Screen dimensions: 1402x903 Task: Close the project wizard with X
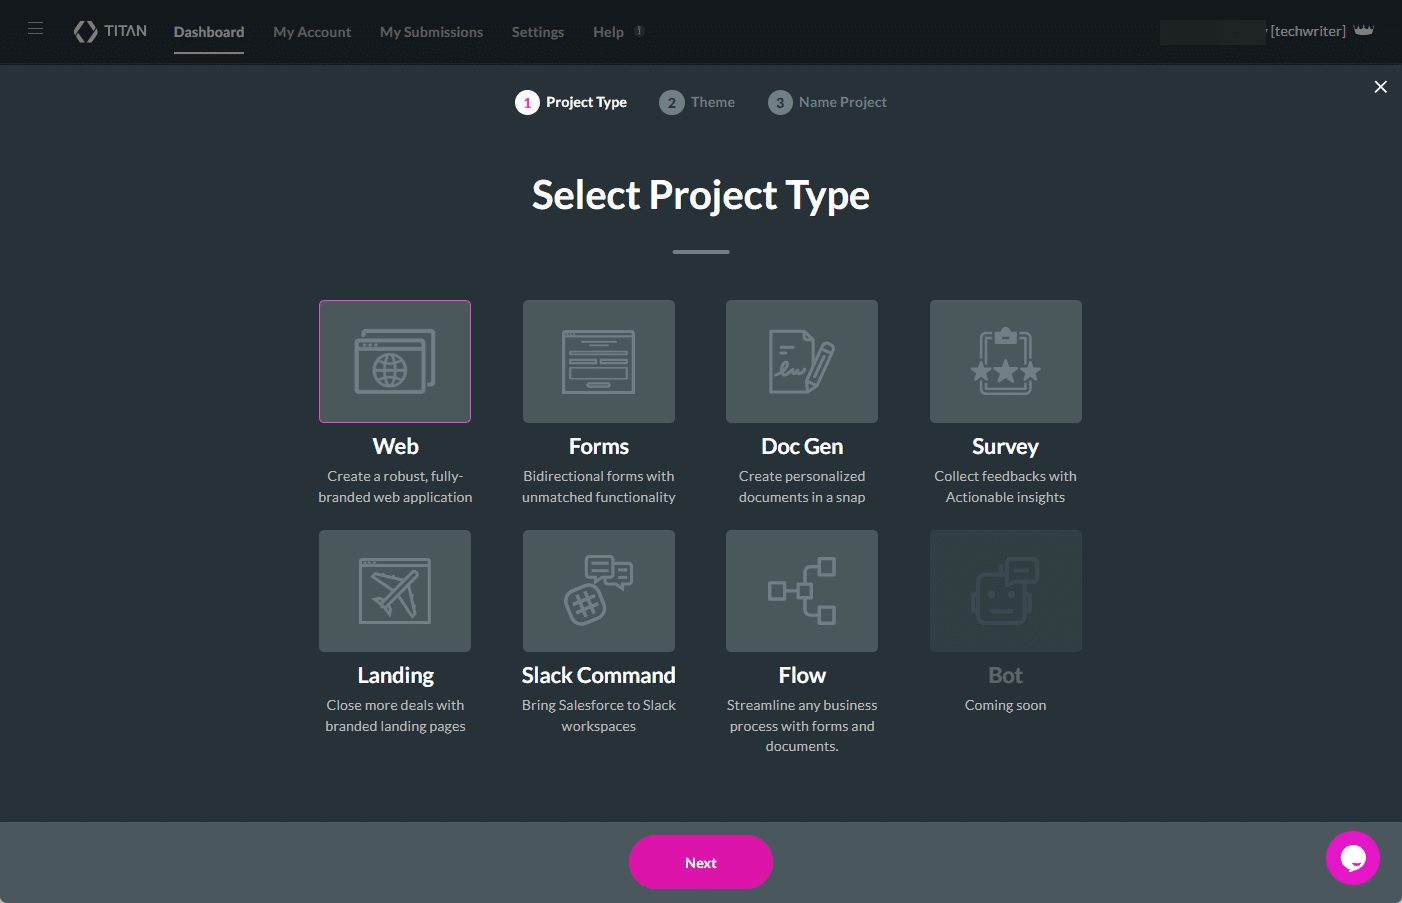click(1381, 87)
